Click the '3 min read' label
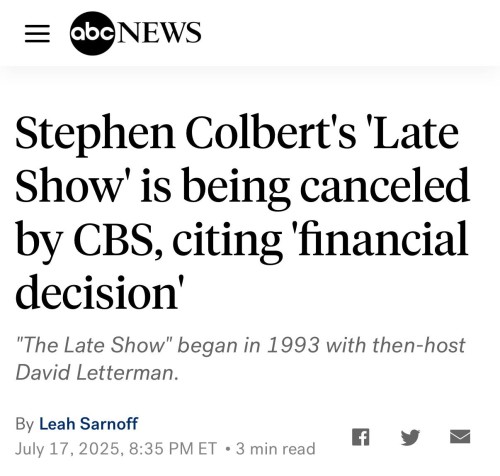 (x=276, y=449)
